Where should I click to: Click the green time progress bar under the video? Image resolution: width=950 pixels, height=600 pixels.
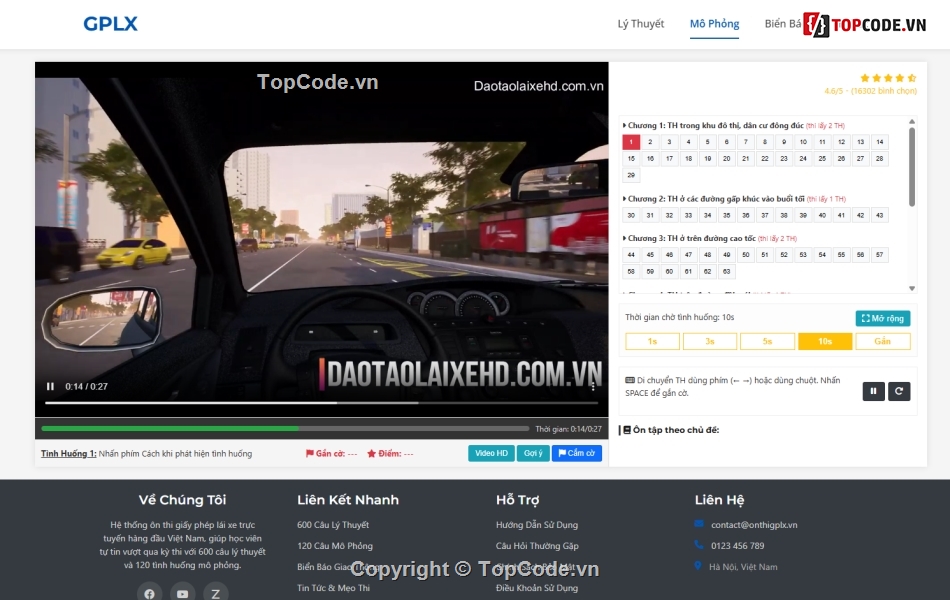[x=285, y=428]
